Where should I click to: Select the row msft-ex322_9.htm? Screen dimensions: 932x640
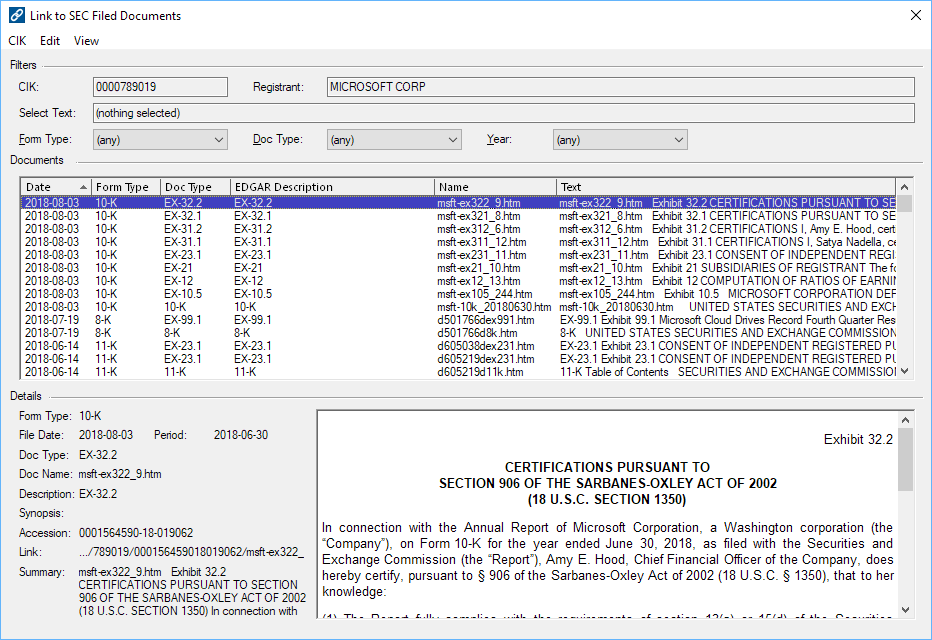(x=458, y=203)
